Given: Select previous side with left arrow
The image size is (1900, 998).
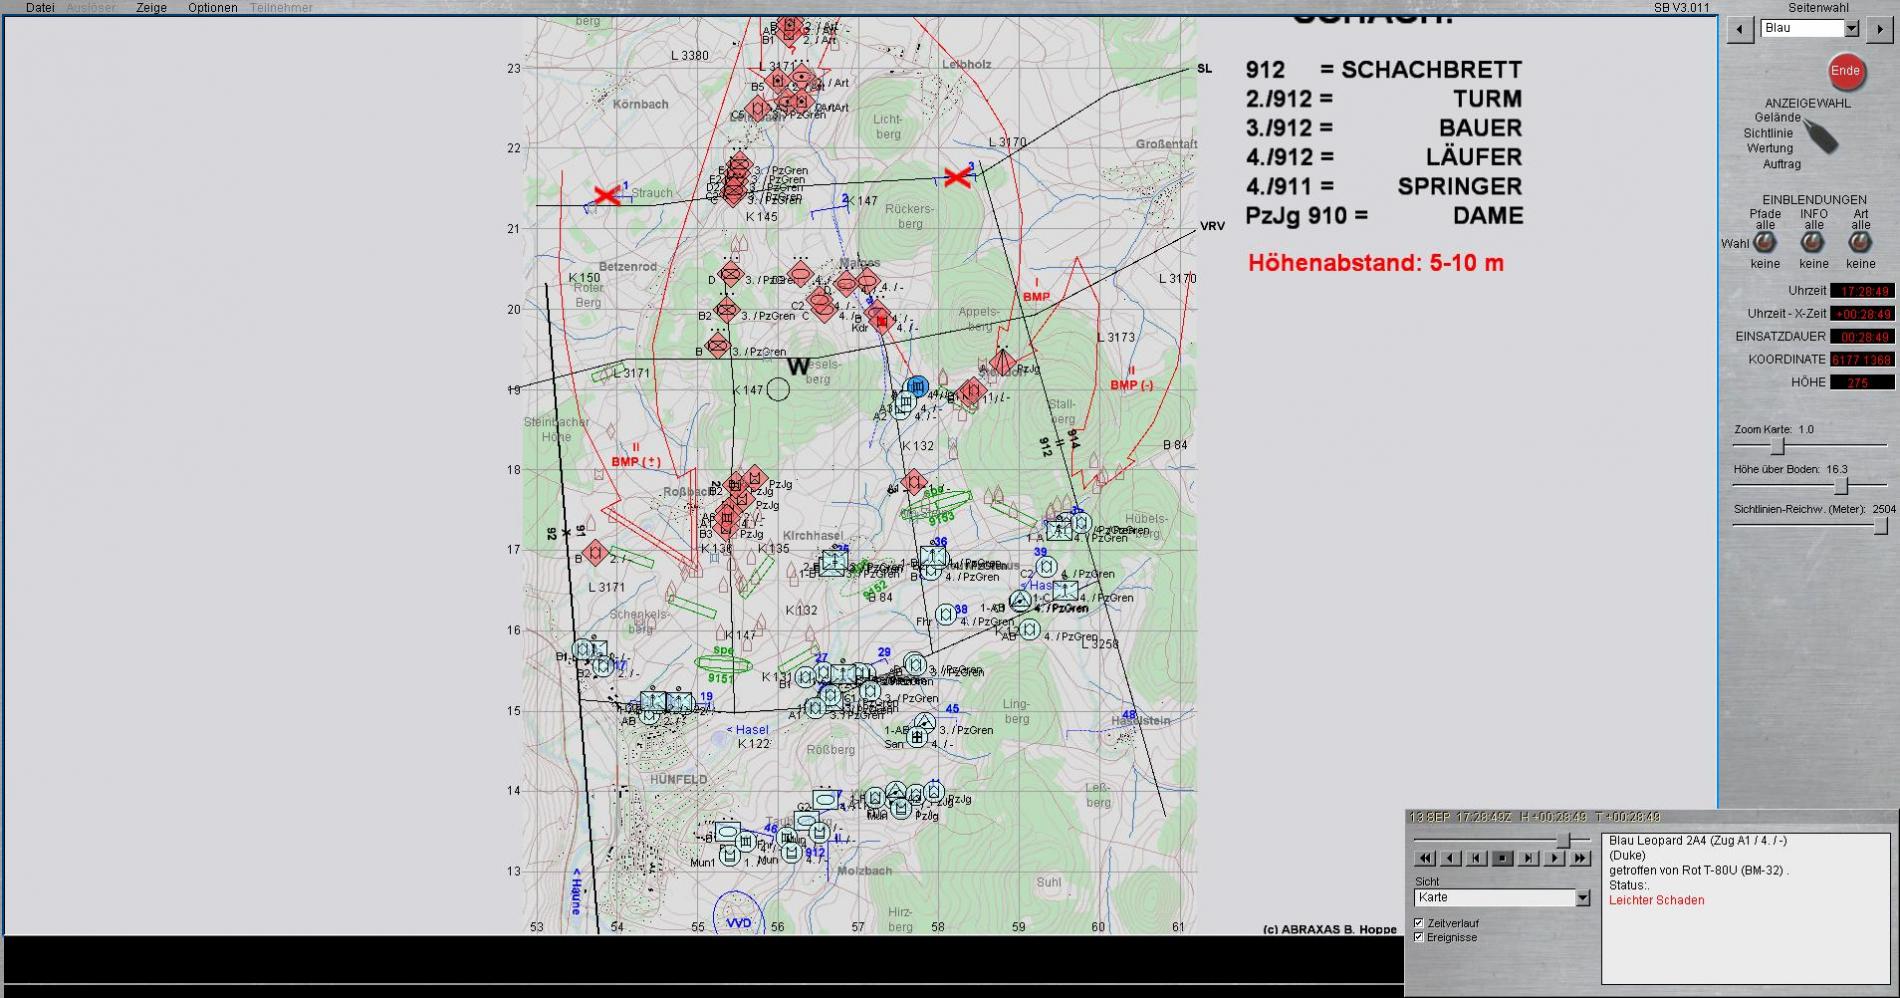Looking at the screenshot, I should coord(1740,29).
